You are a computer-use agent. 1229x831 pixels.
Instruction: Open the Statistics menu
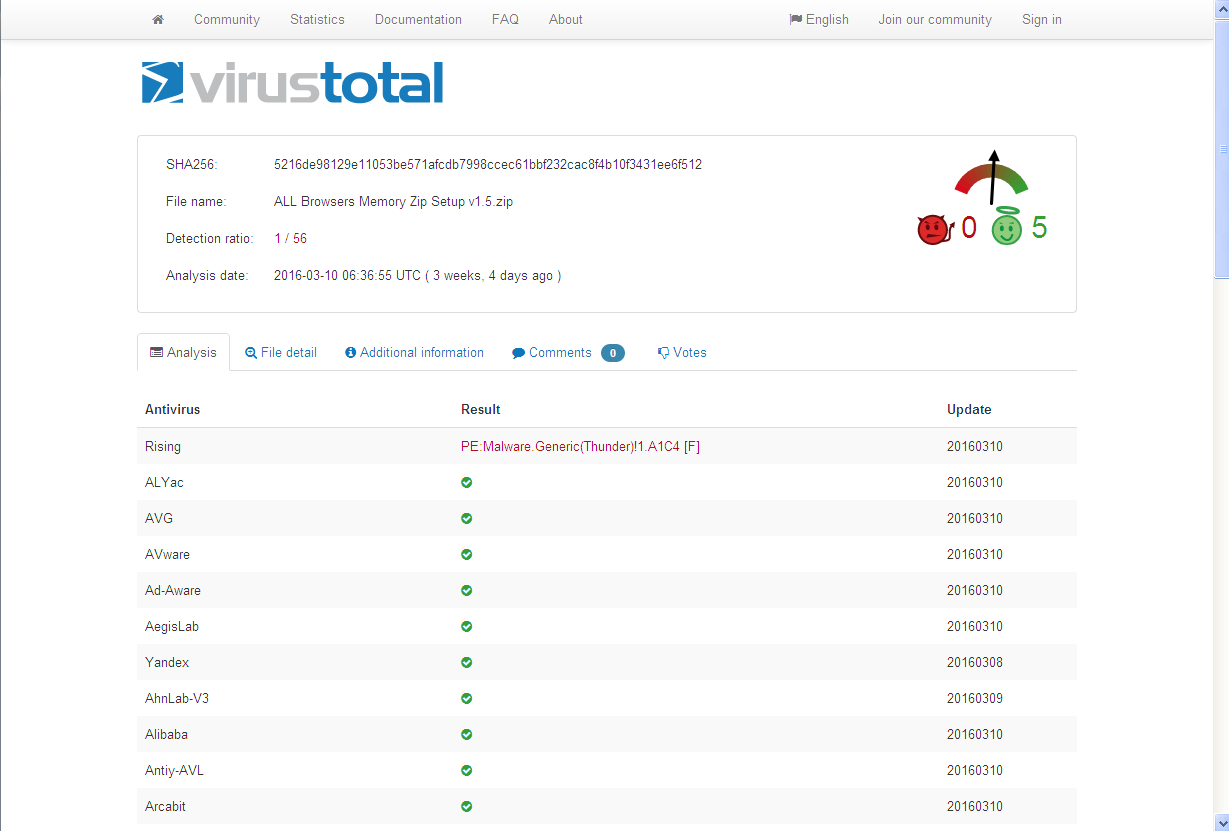(x=317, y=19)
